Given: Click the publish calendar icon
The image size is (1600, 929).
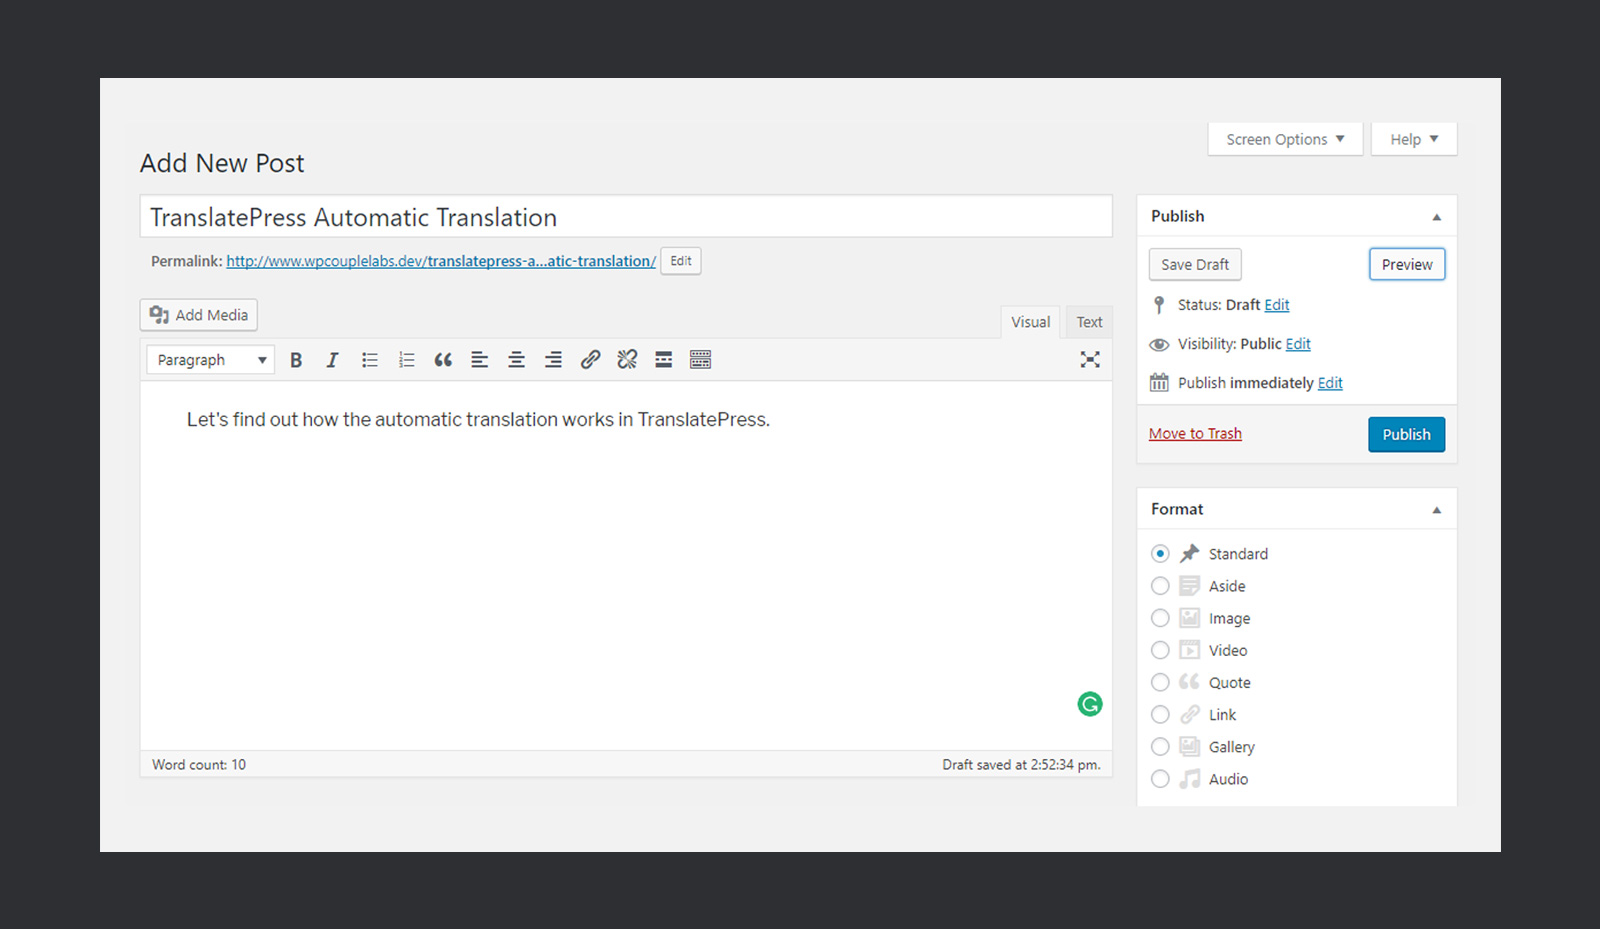Looking at the screenshot, I should pyautogui.click(x=1159, y=382).
